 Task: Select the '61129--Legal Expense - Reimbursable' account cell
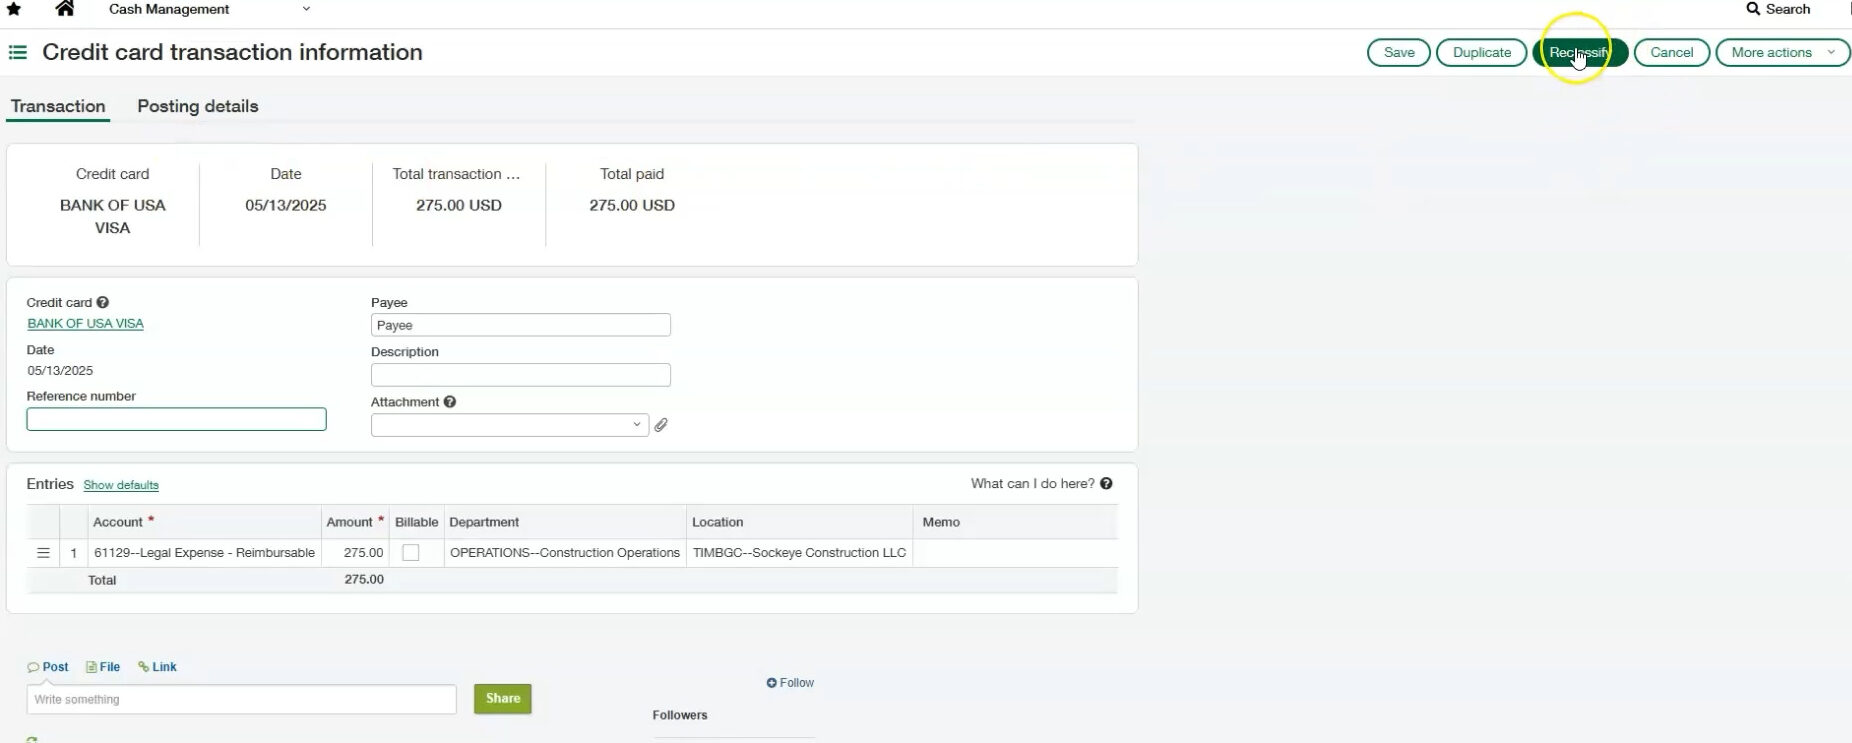[x=204, y=553]
